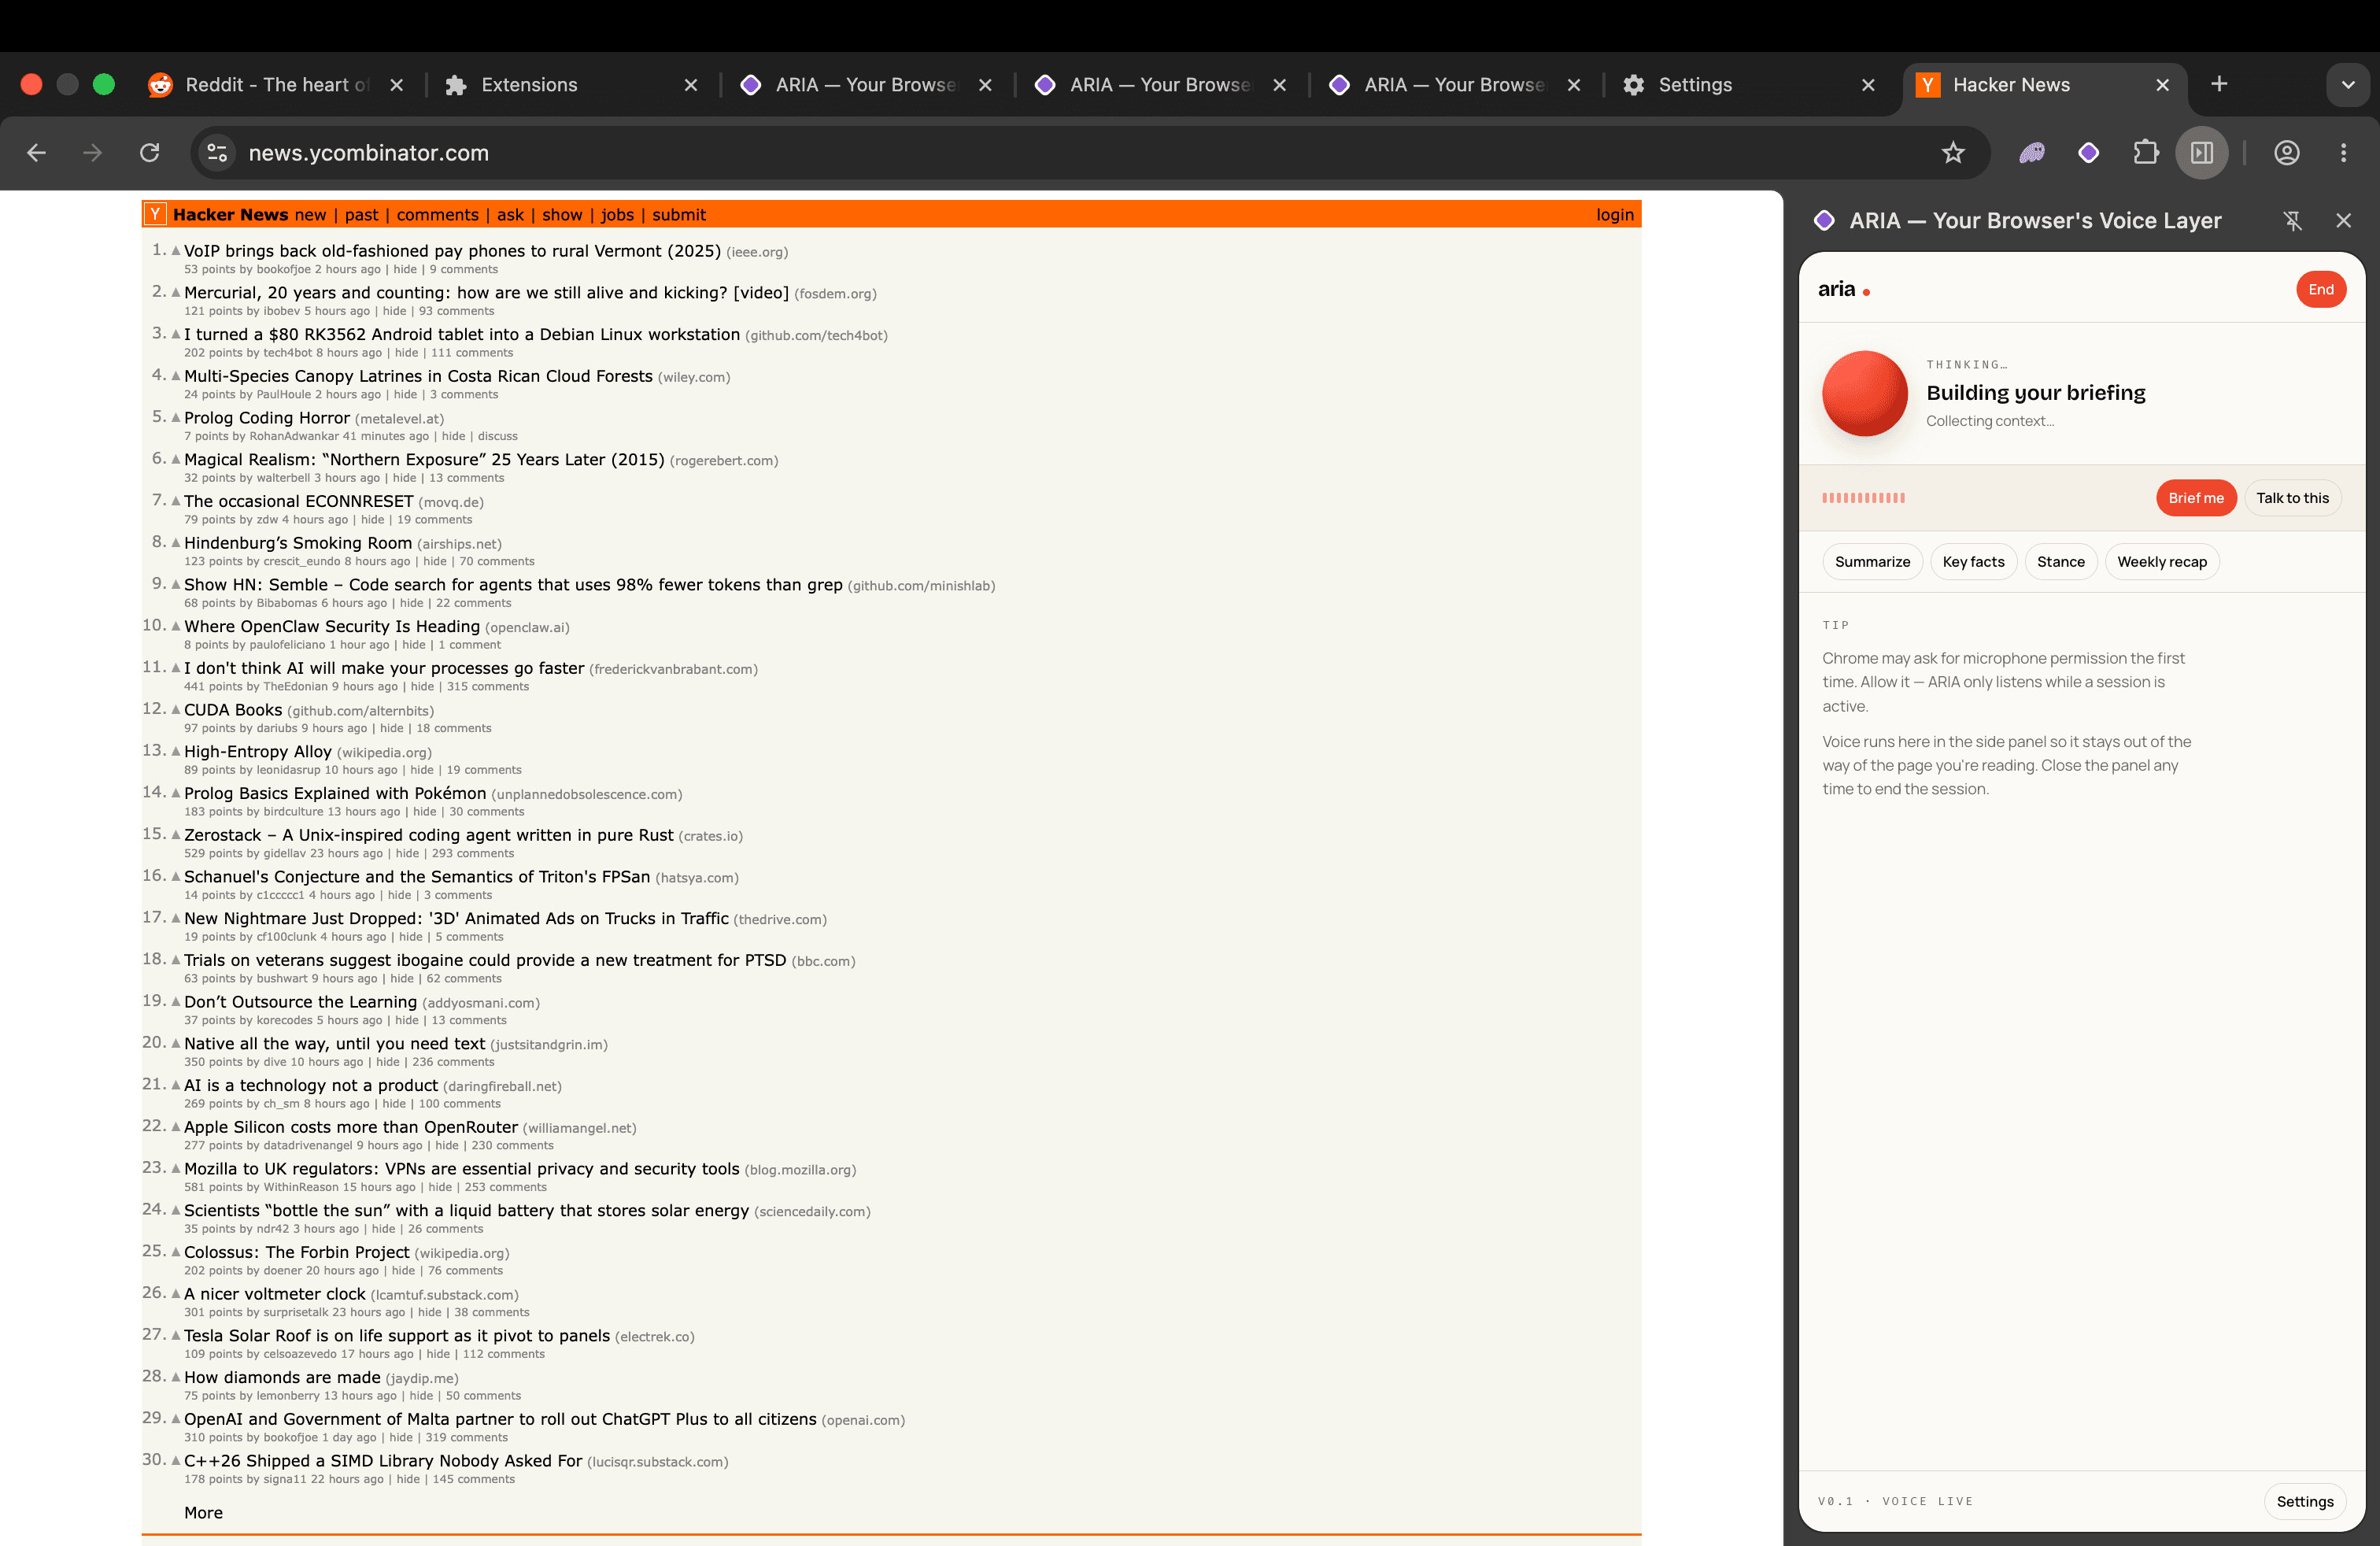Open the 'ask' section
The image size is (2380, 1546).
pos(510,214)
